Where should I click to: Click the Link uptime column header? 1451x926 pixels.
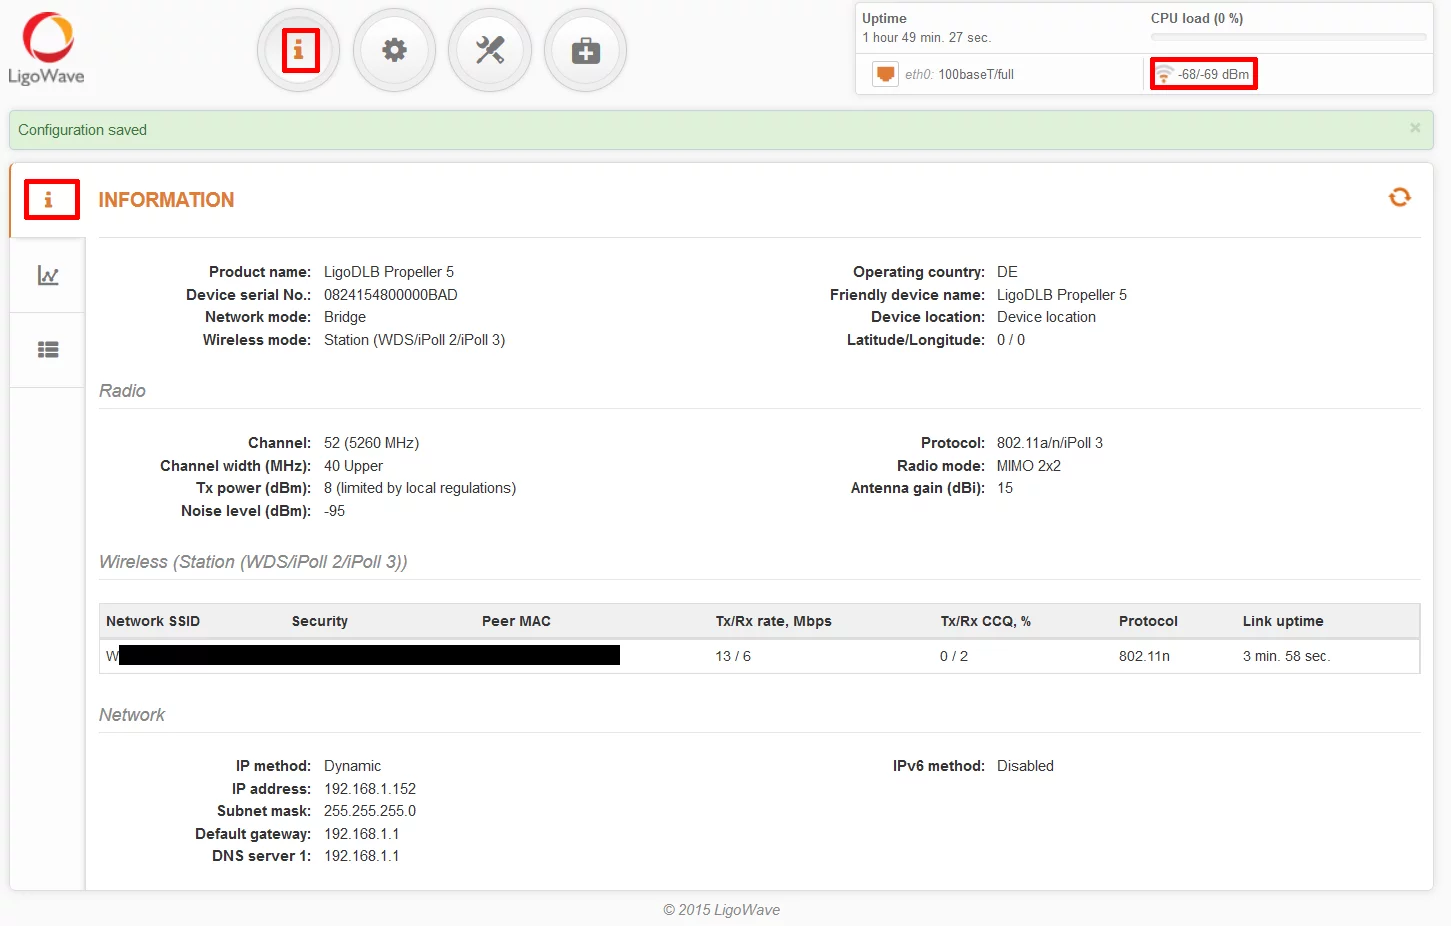point(1283,621)
